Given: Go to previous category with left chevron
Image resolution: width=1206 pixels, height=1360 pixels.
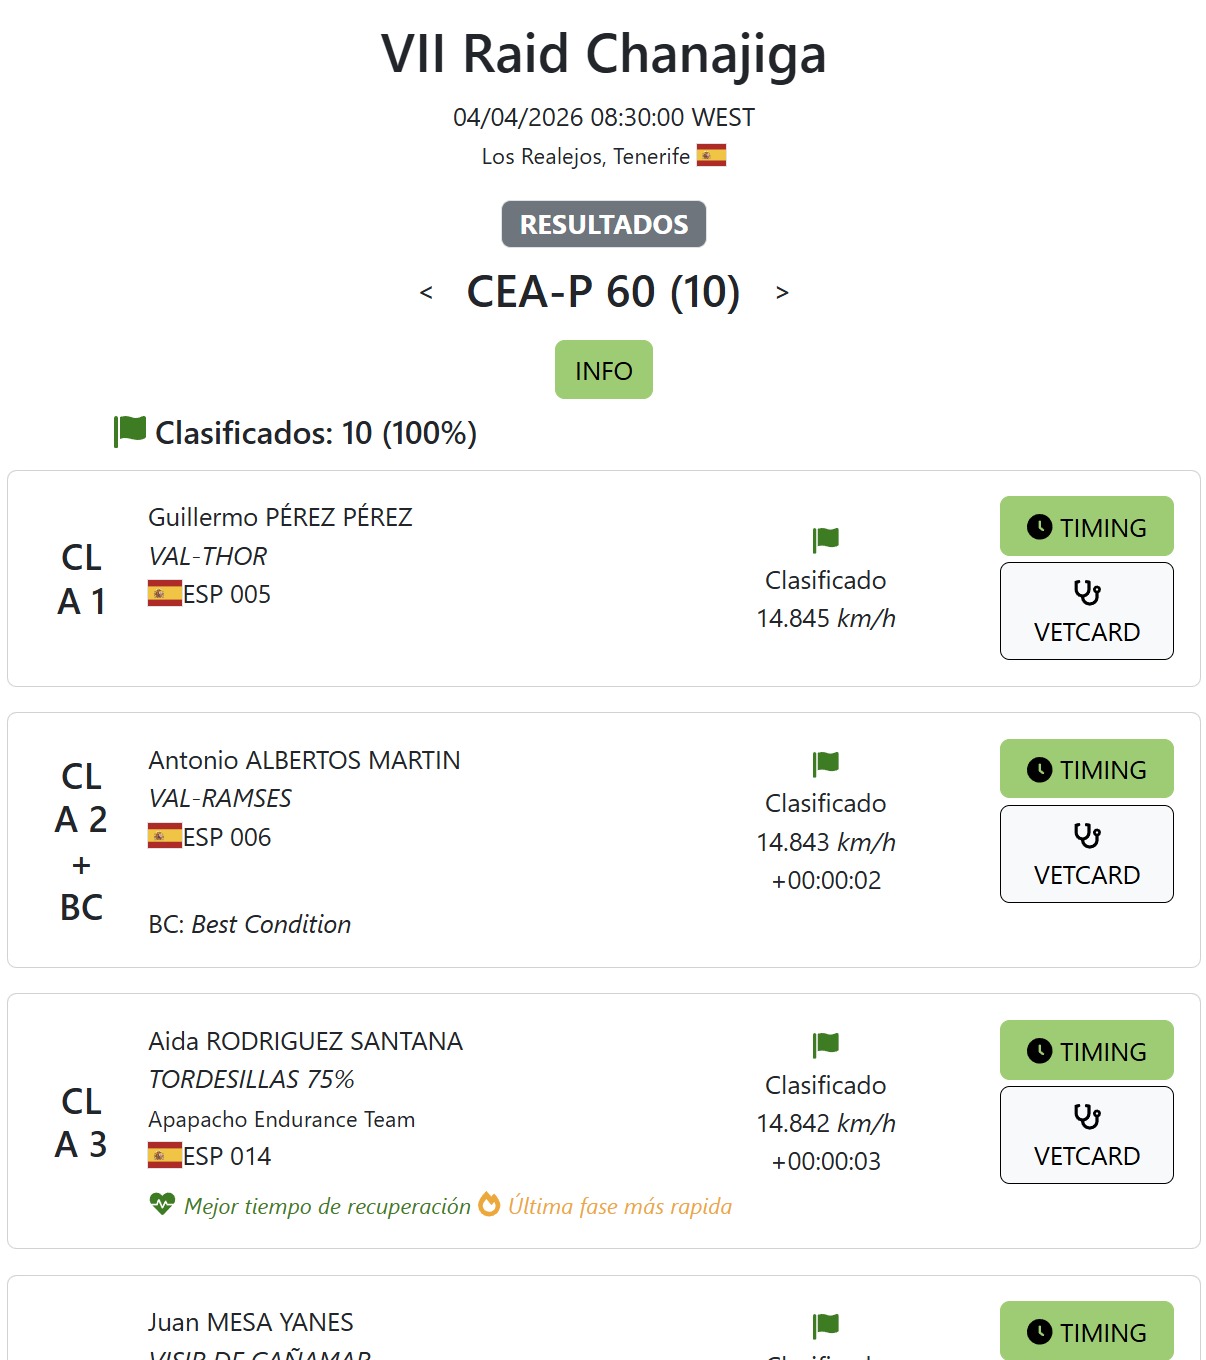Looking at the screenshot, I should click(426, 293).
